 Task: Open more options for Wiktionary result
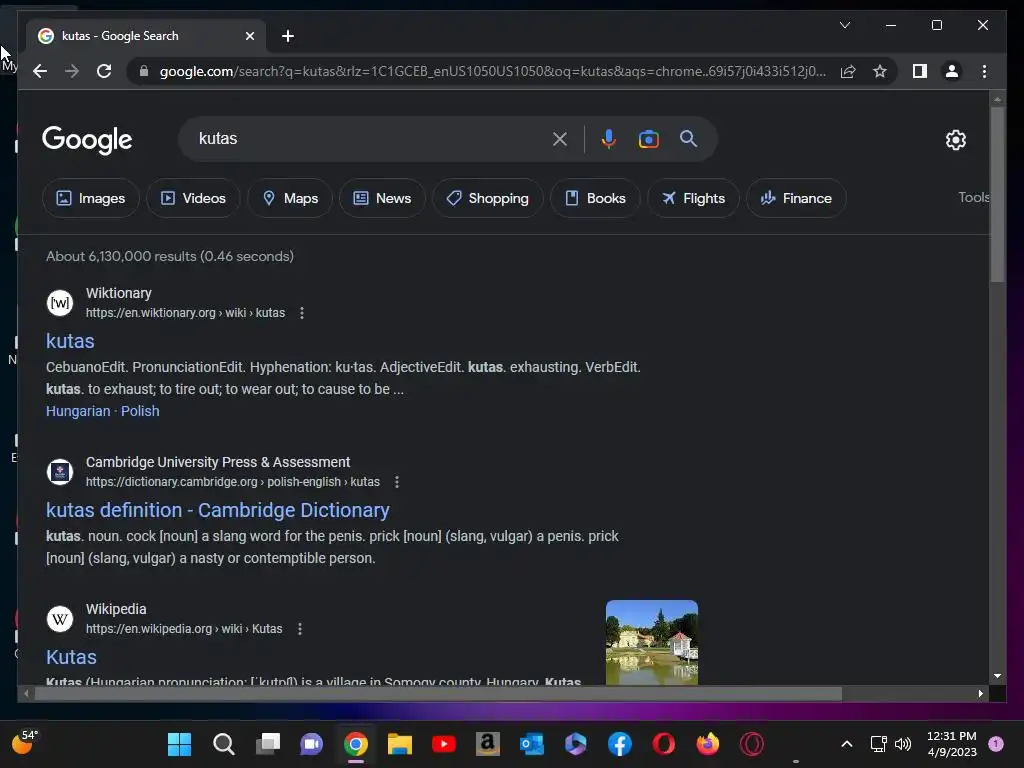(302, 313)
